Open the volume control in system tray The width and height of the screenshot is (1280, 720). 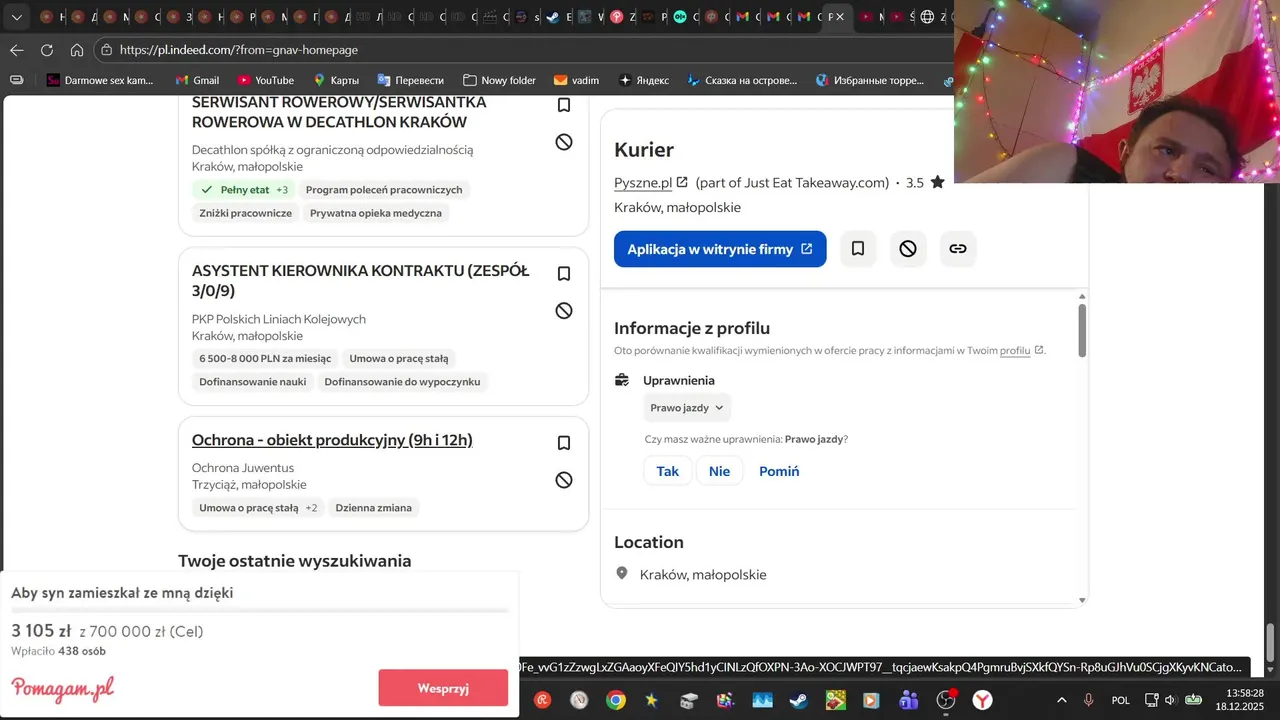(1170, 700)
